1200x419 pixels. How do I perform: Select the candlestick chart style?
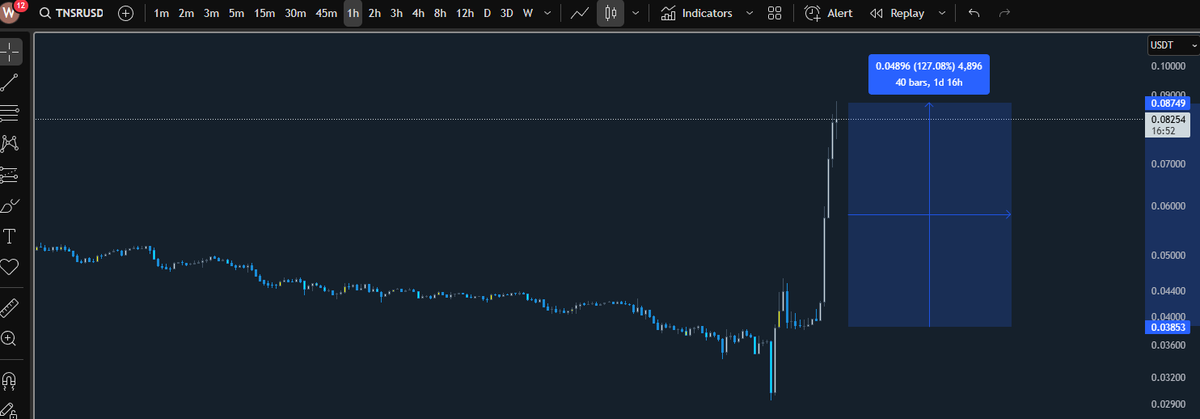point(611,14)
